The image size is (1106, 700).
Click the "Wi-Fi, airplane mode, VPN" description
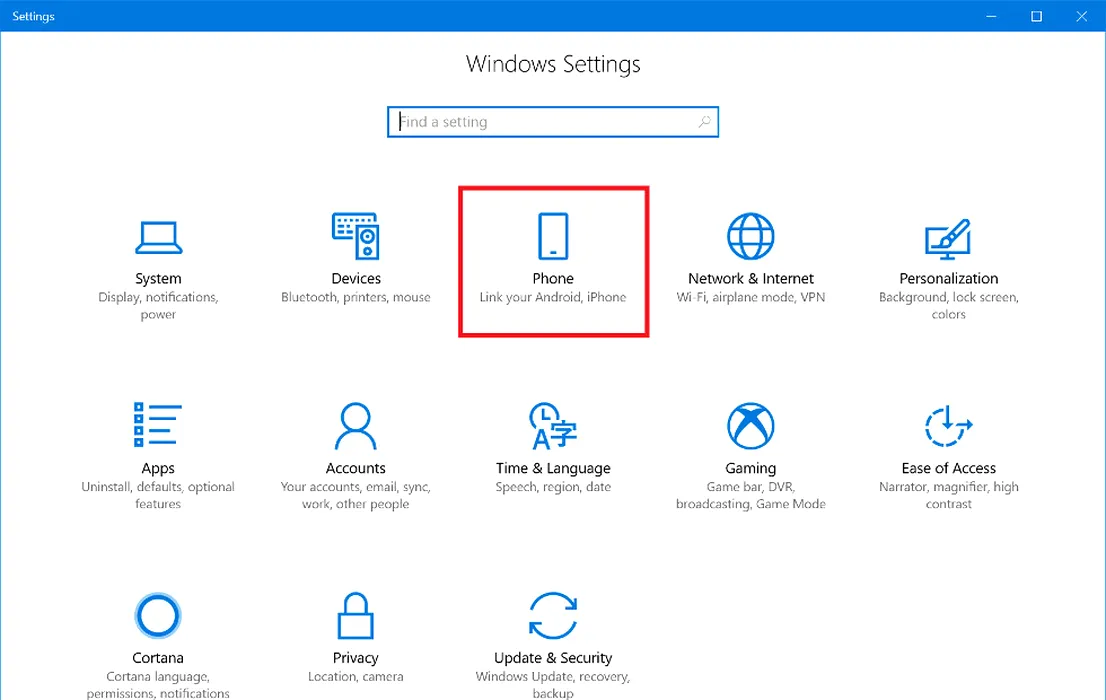pyautogui.click(x=750, y=297)
